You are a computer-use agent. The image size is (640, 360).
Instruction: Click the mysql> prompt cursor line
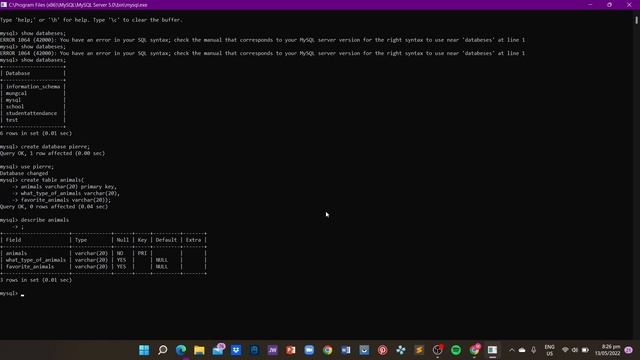tap(12, 293)
